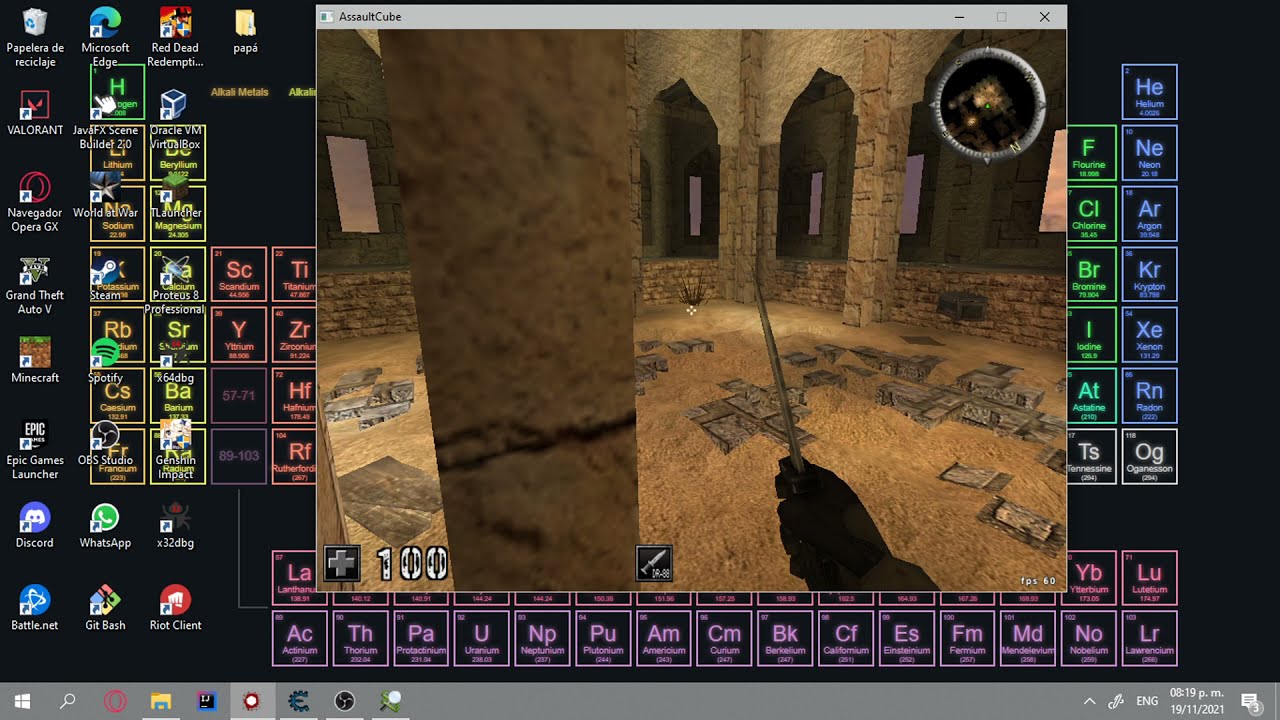Select the WhatsApp desktop shortcut
Image resolution: width=1280 pixels, height=720 pixels.
coord(105,526)
